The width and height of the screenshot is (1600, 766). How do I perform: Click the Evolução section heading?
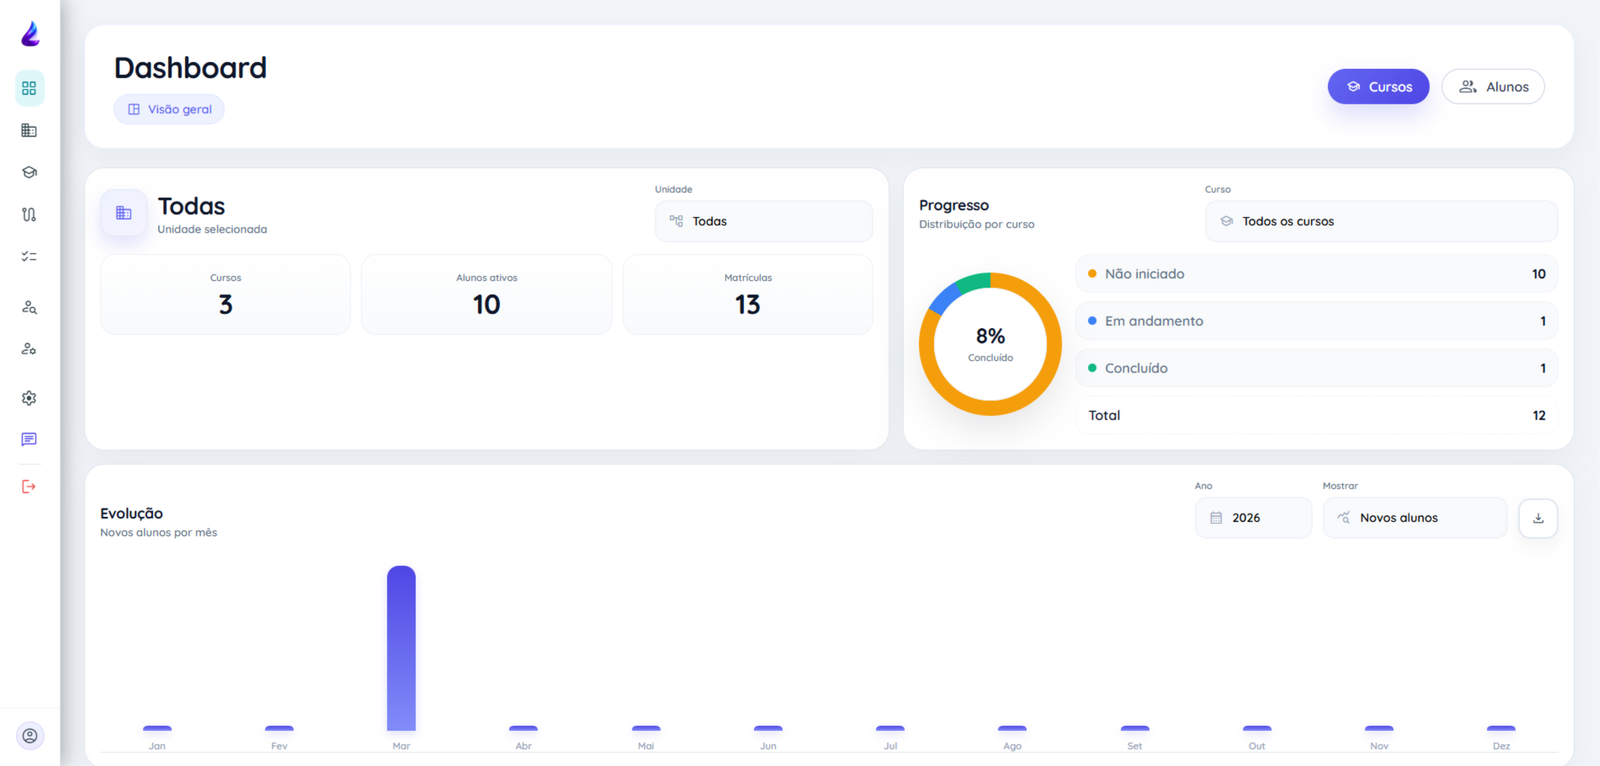[x=131, y=513]
